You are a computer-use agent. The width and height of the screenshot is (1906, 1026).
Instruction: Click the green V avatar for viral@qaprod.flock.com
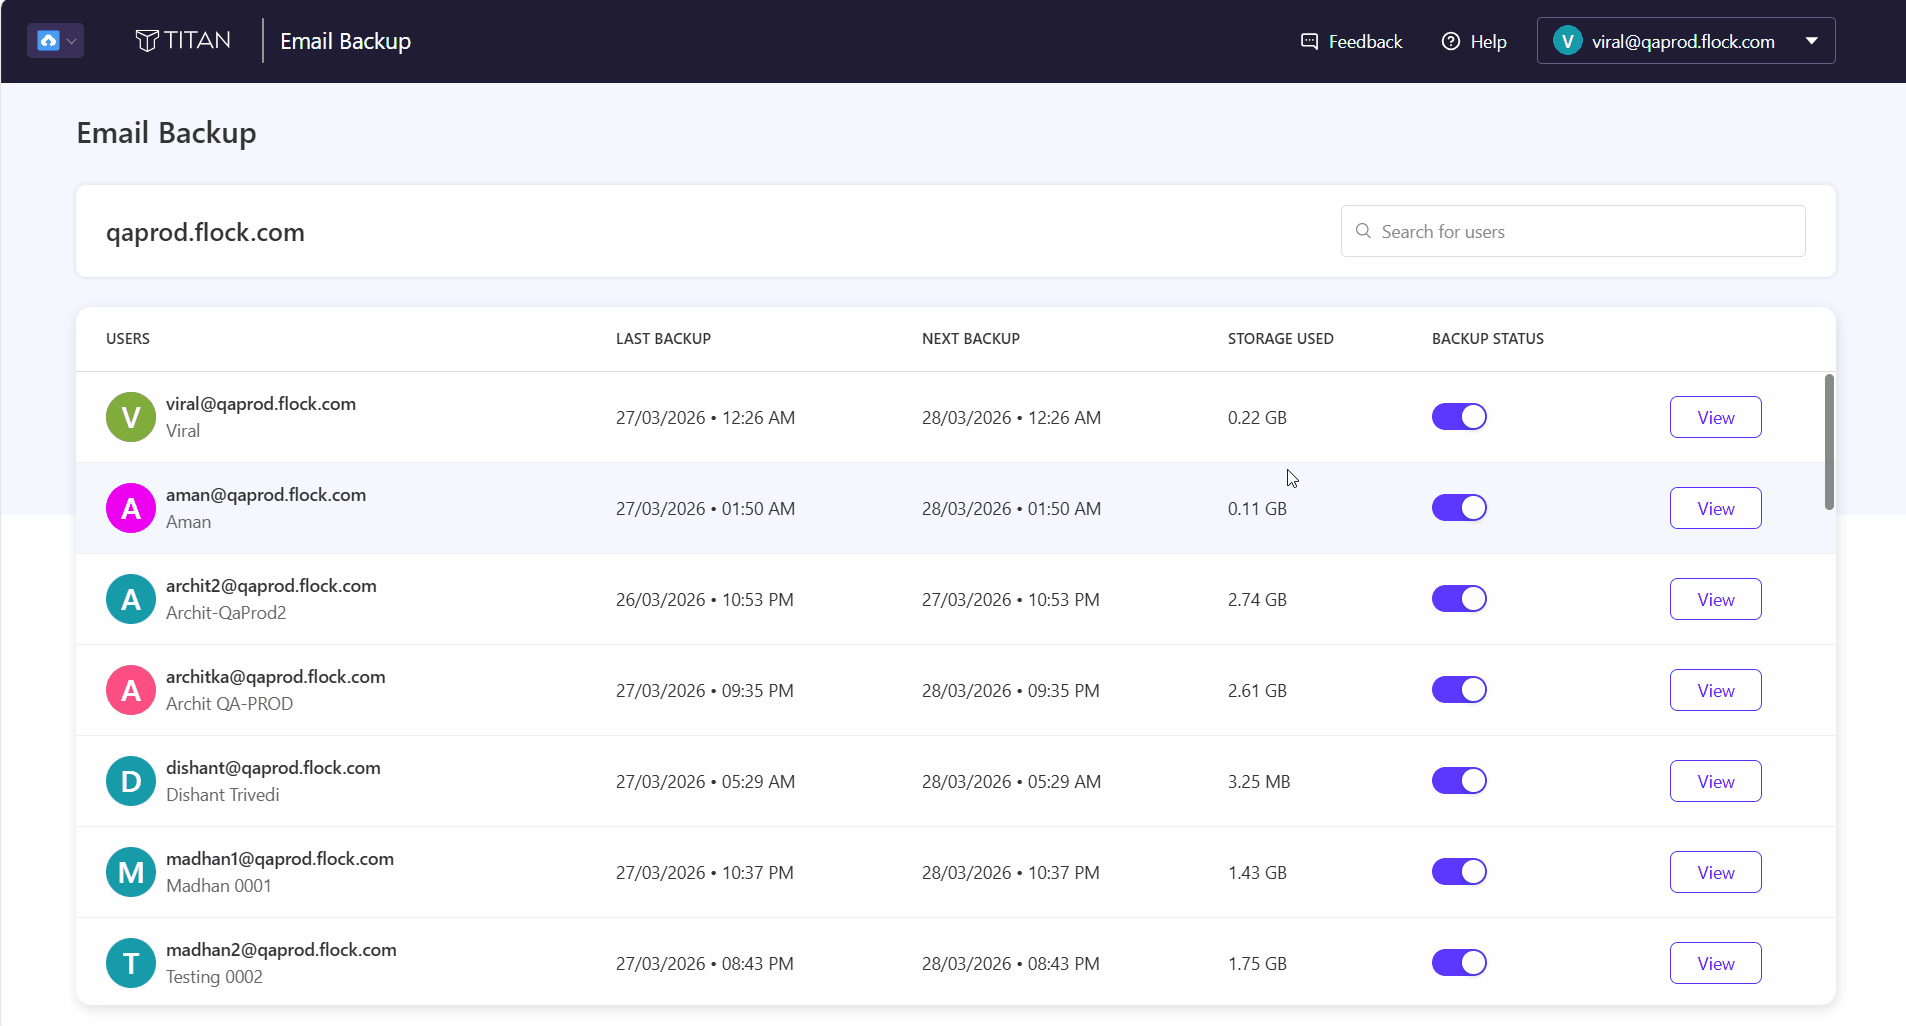point(131,417)
